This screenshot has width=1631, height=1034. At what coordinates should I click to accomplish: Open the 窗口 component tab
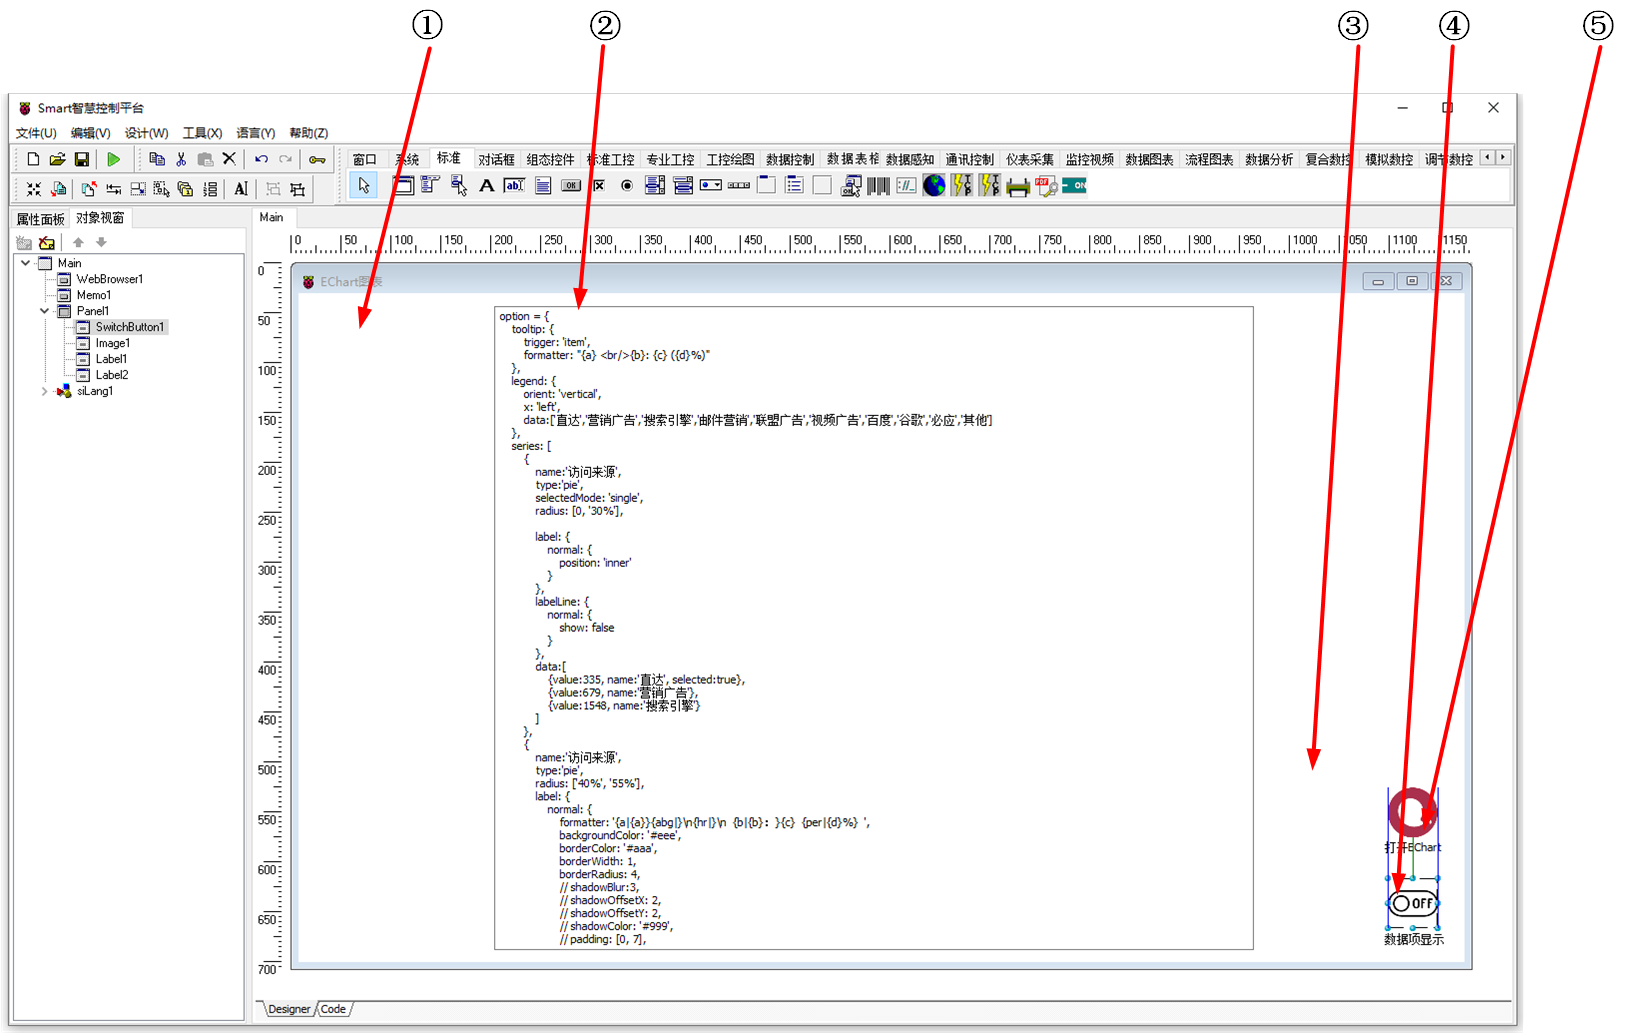(x=365, y=159)
